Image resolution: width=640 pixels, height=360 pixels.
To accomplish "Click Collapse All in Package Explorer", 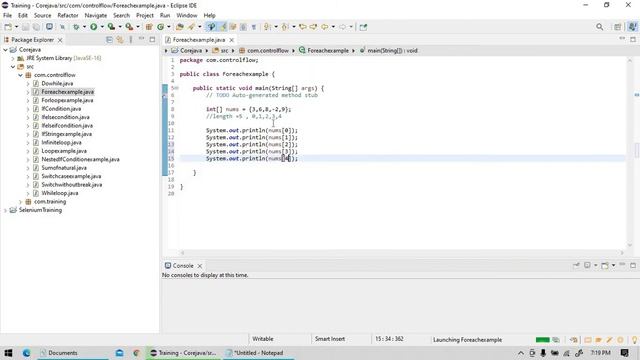I will (109, 40).
